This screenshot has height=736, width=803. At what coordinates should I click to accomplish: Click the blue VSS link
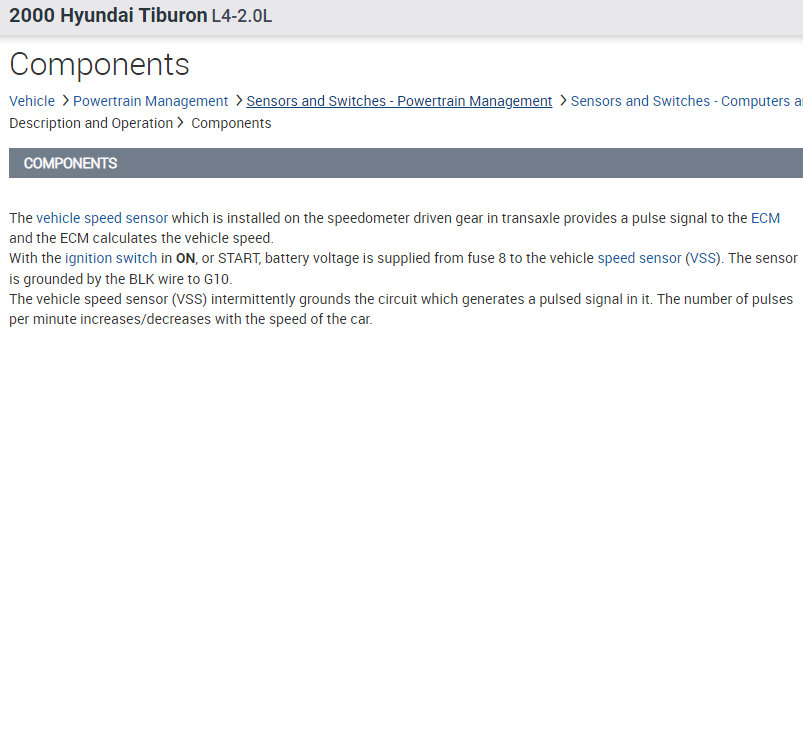pos(703,258)
